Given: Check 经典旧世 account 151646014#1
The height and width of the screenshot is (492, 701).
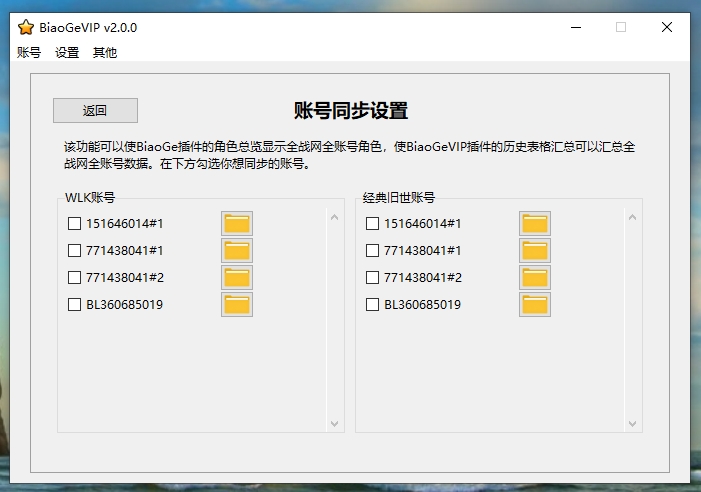Looking at the screenshot, I should pyautogui.click(x=372, y=223).
